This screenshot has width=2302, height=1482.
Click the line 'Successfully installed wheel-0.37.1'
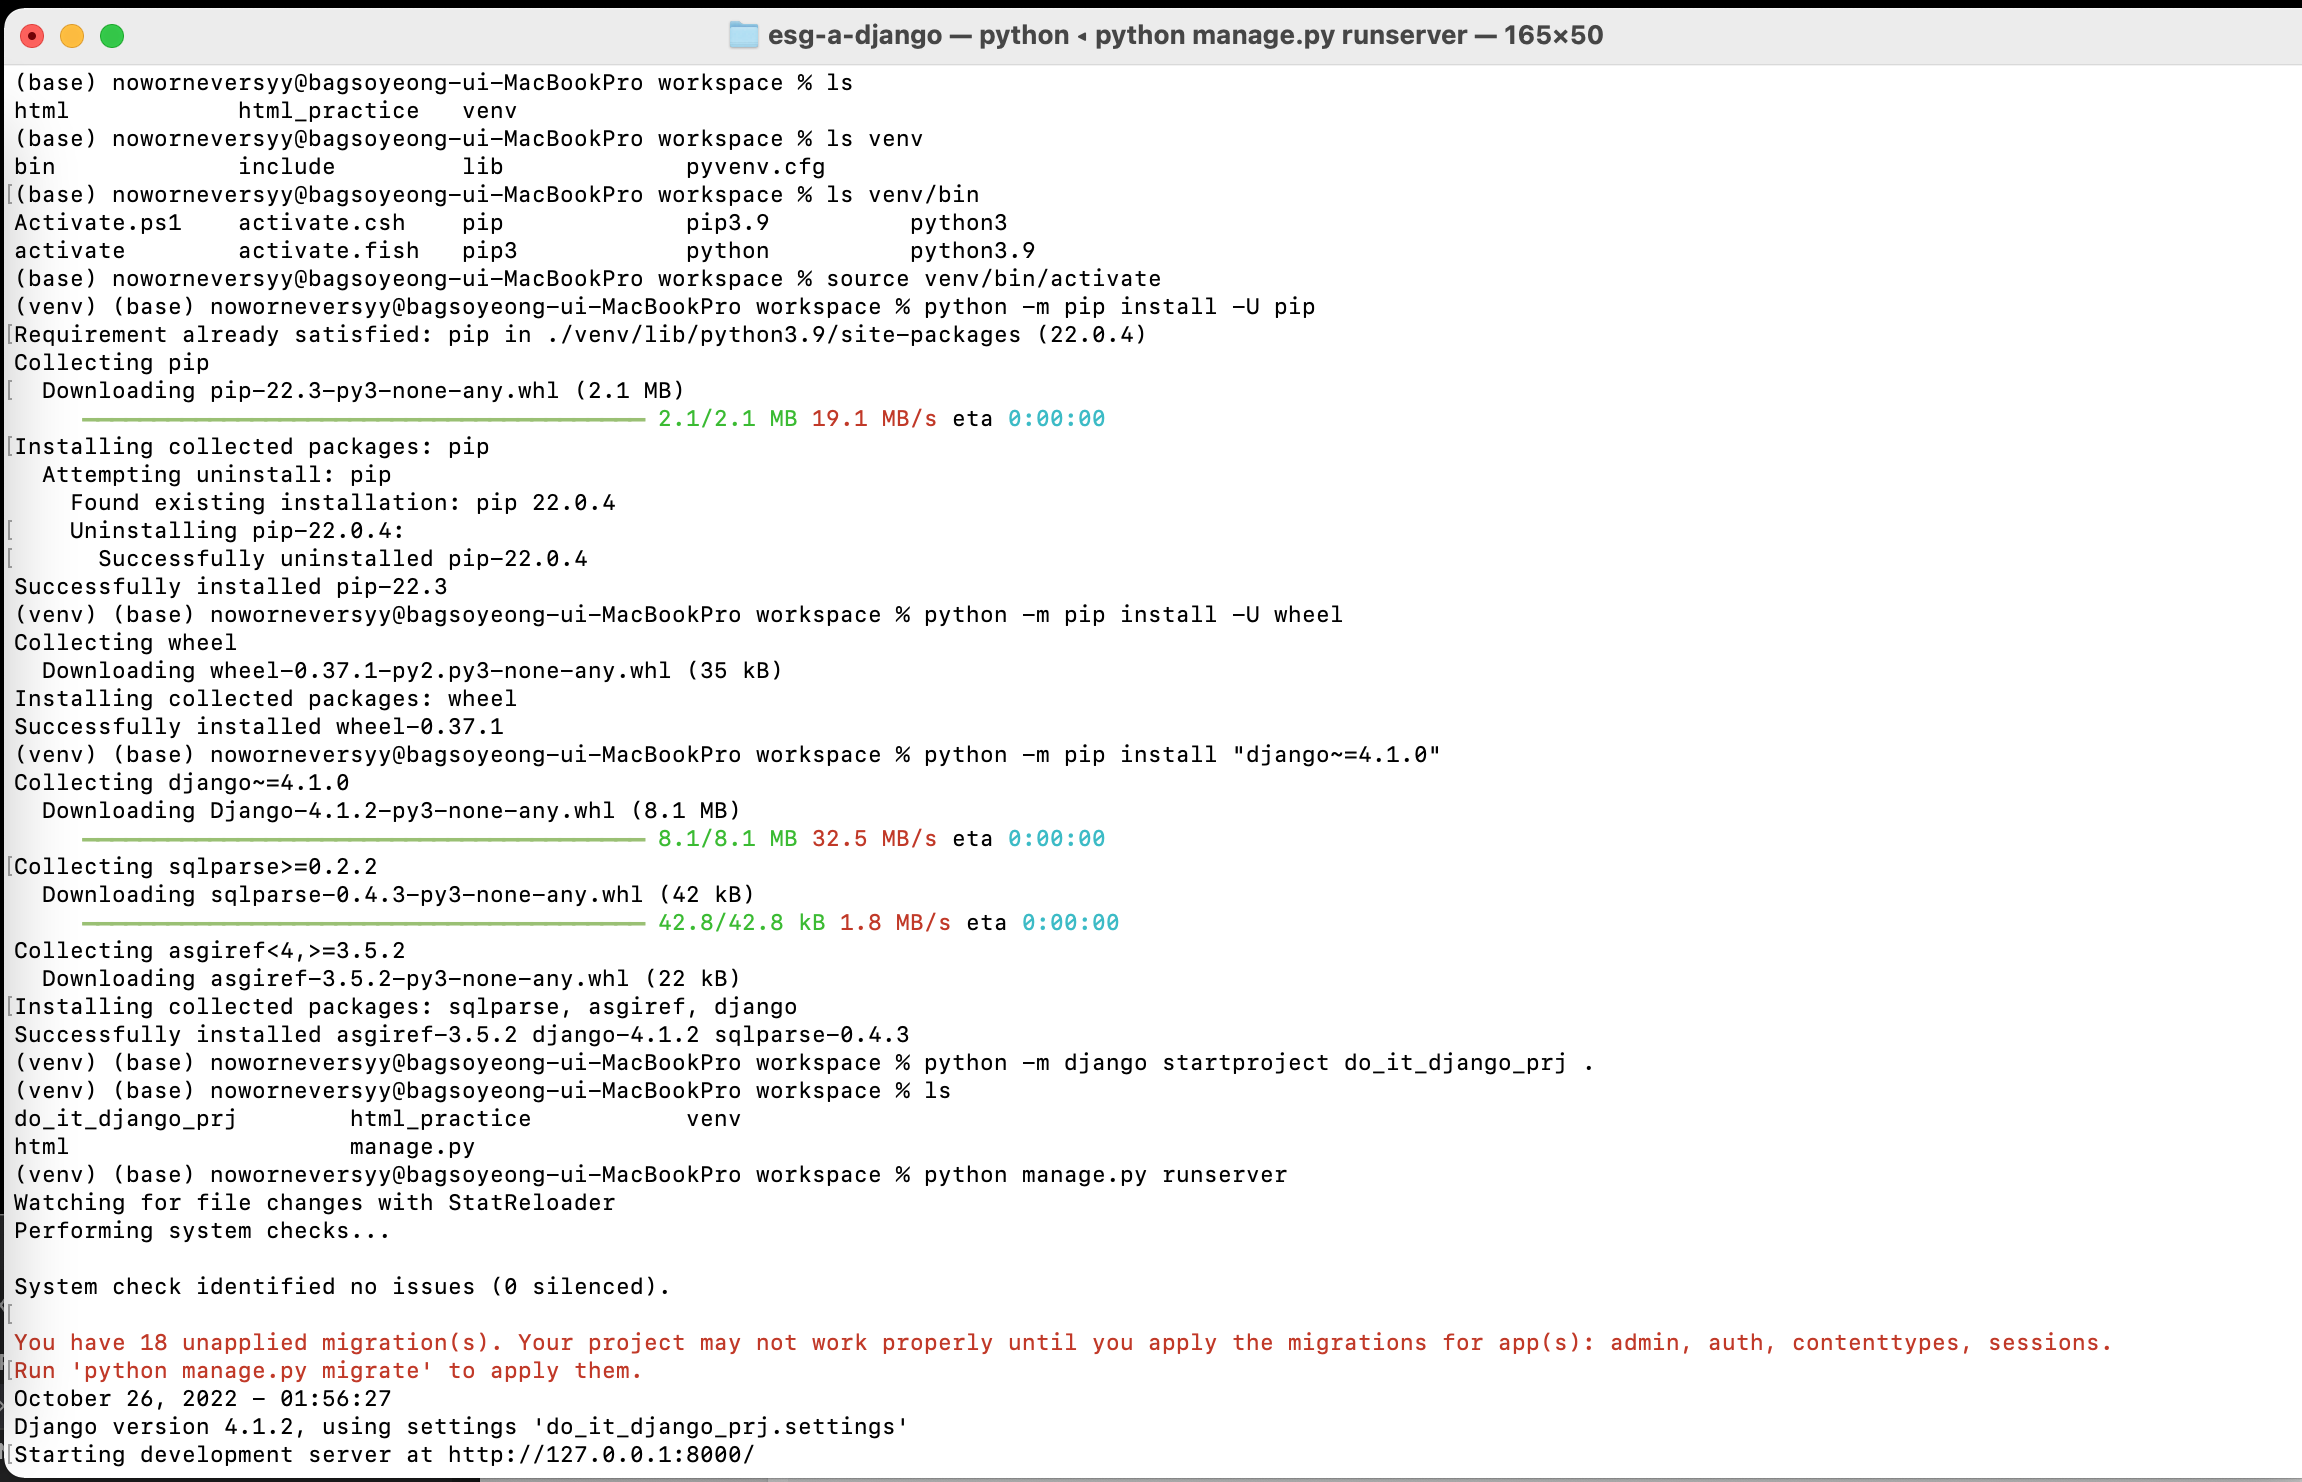tap(259, 727)
